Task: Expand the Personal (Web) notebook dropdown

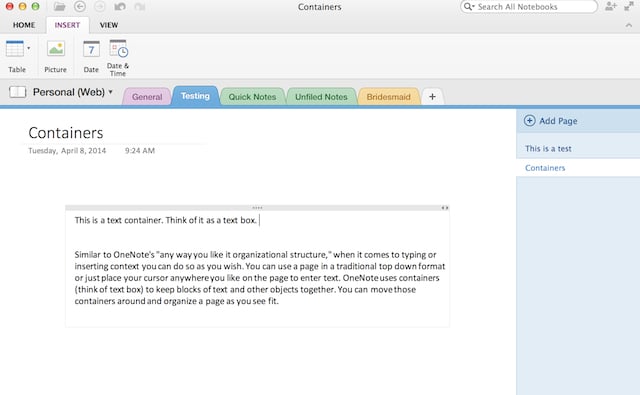Action: pyautogui.click(x=110, y=92)
